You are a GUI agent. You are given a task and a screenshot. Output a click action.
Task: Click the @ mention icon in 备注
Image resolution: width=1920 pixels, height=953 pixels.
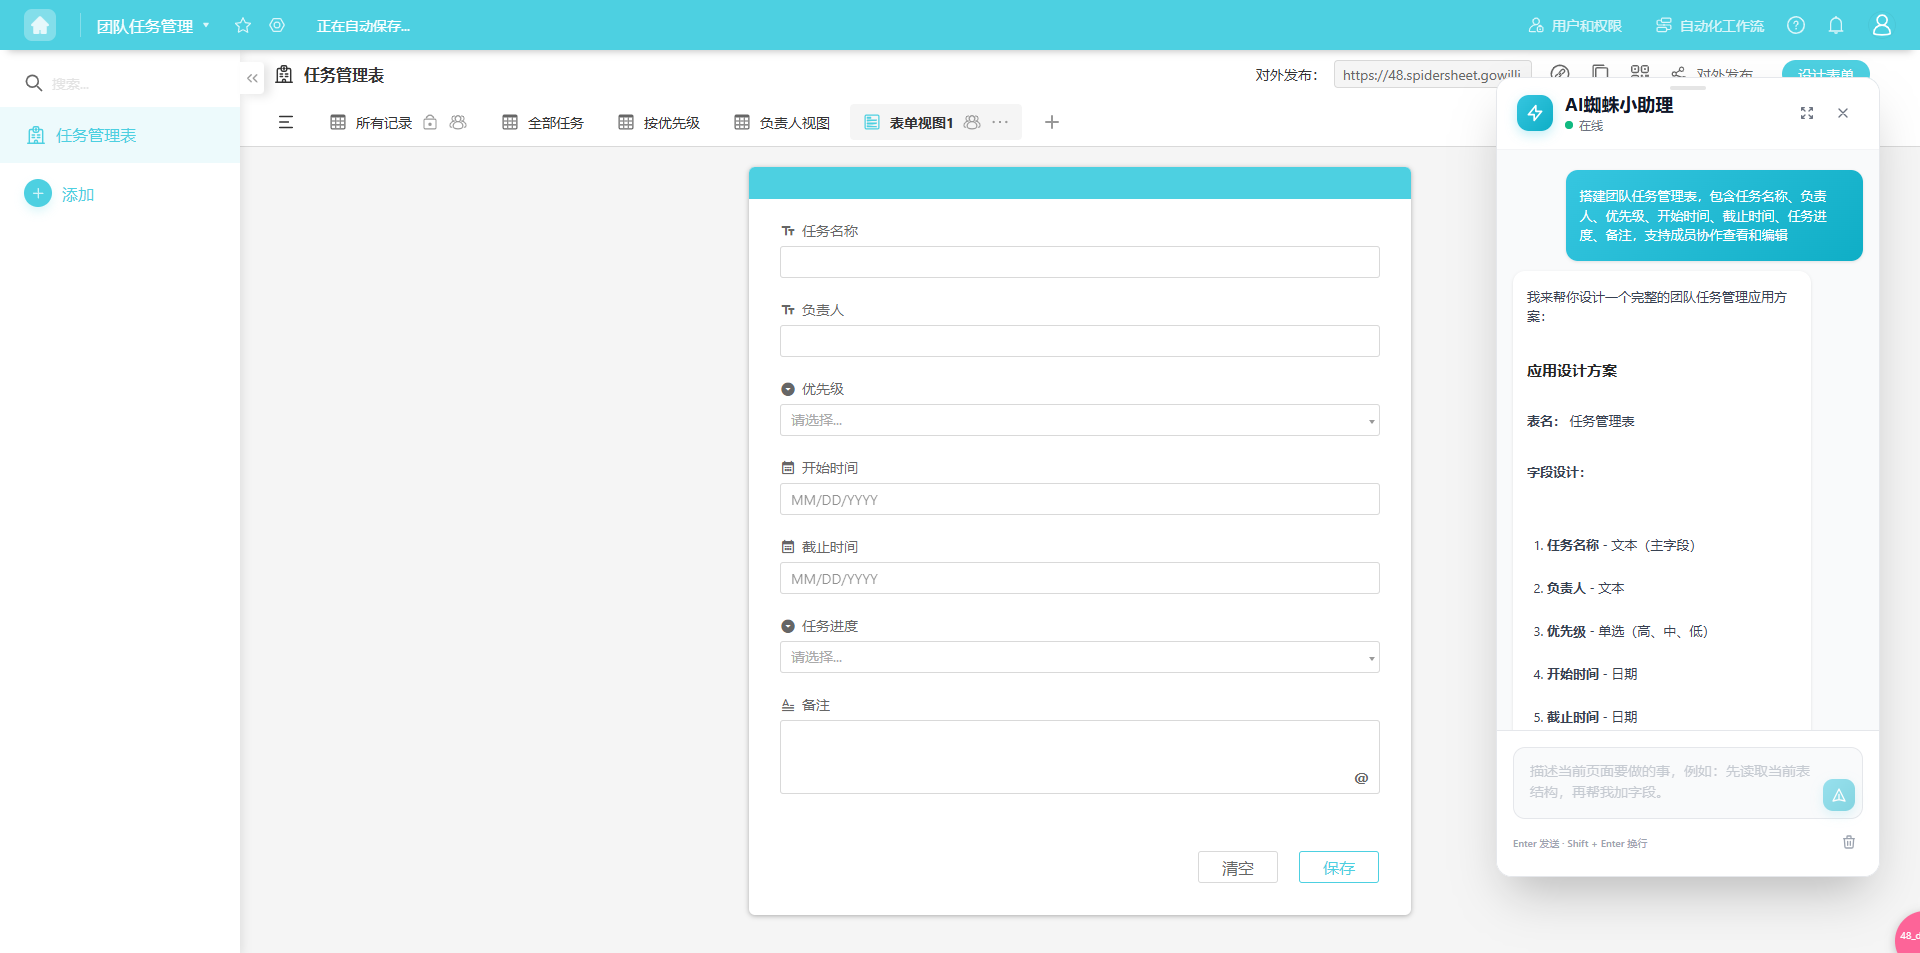click(x=1361, y=778)
